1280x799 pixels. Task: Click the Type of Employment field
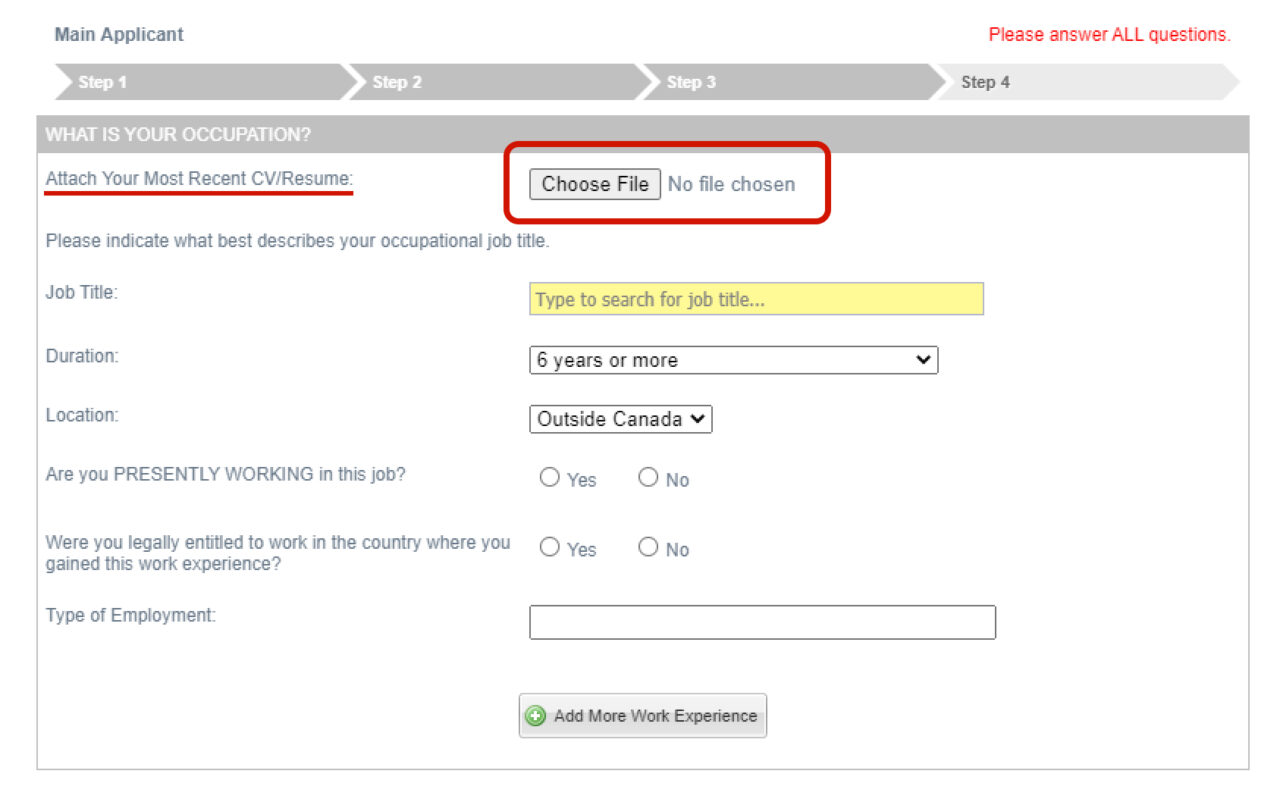click(762, 622)
